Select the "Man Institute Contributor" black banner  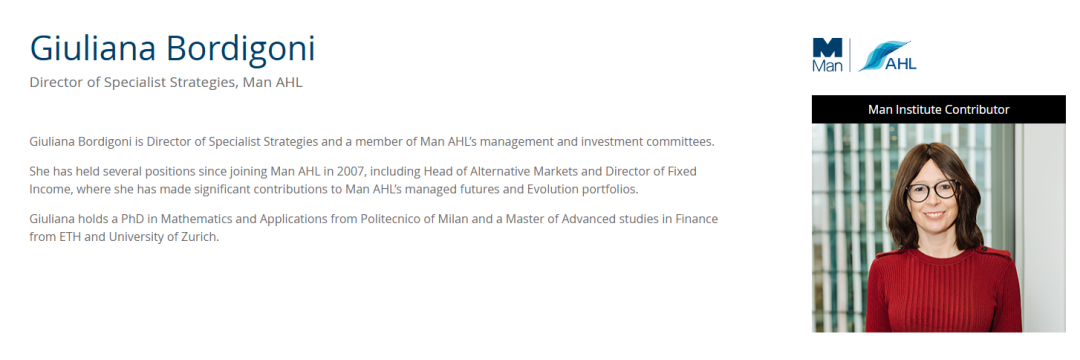[x=938, y=109]
